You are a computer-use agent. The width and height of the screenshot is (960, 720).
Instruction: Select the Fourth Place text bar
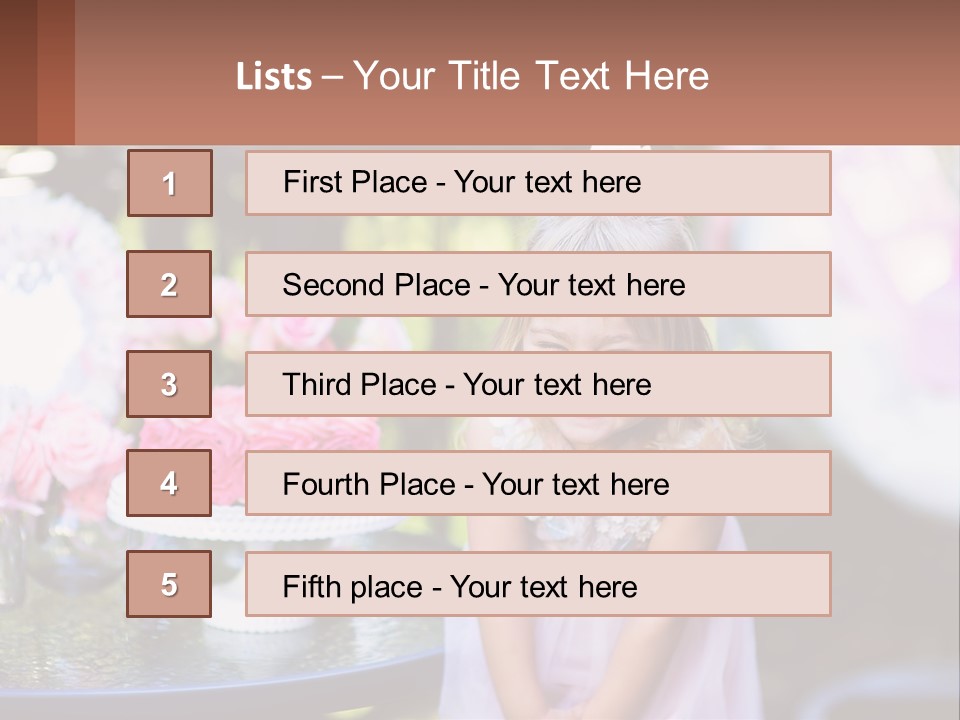point(538,483)
